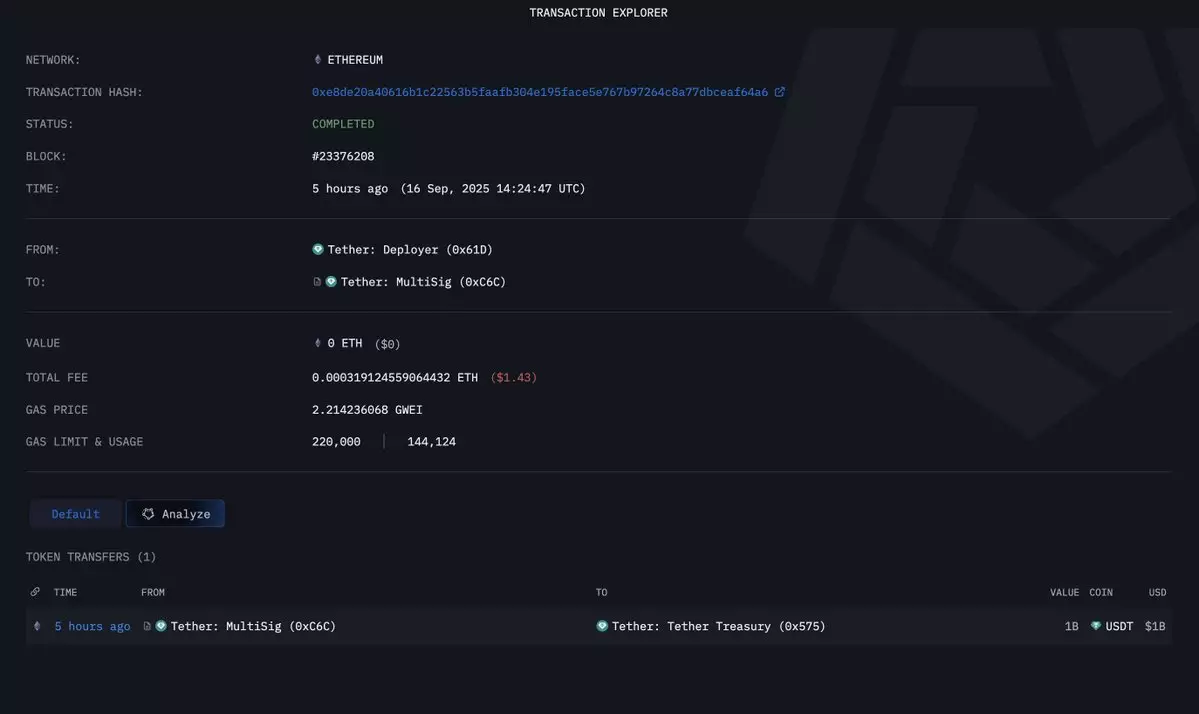Click the timestamp '16 Sep, 2025 14:24:47 UTC'
1199x714 pixels.
pos(493,189)
